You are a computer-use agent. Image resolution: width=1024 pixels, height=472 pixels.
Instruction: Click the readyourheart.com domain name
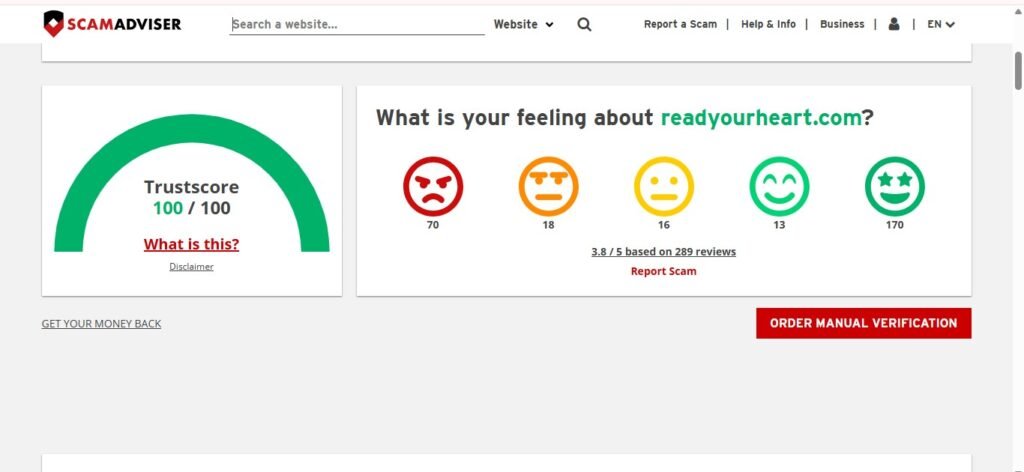point(761,118)
